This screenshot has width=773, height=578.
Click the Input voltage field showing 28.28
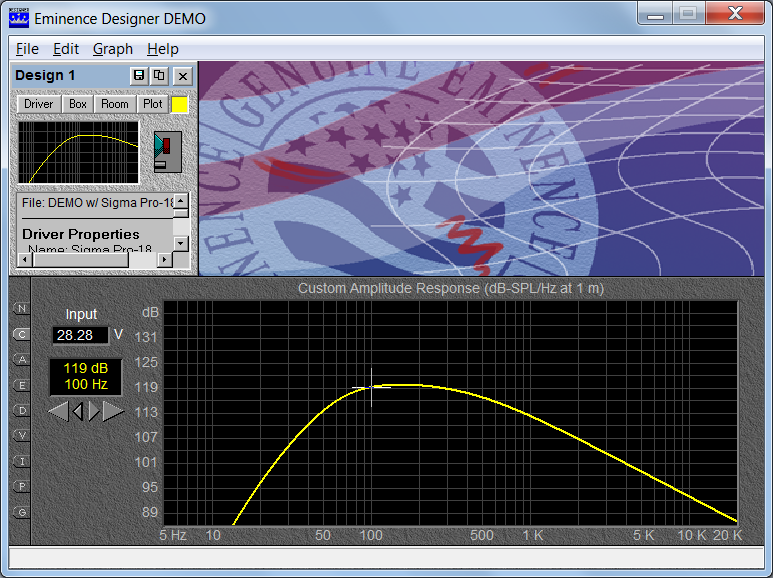(x=80, y=335)
